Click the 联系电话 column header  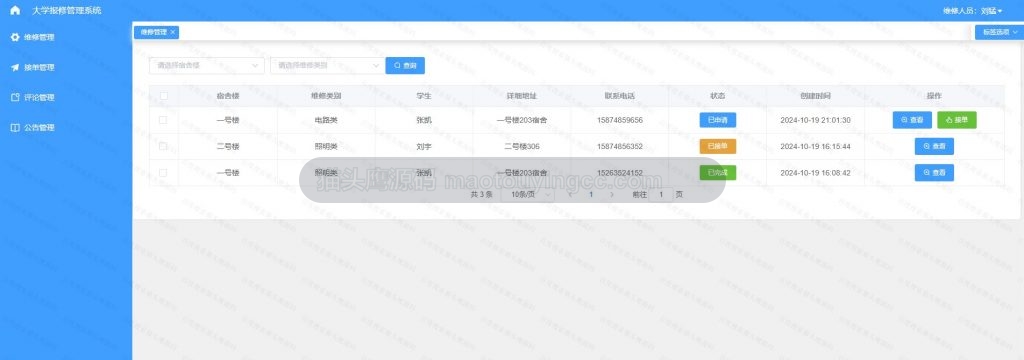pyautogui.click(x=620, y=96)
